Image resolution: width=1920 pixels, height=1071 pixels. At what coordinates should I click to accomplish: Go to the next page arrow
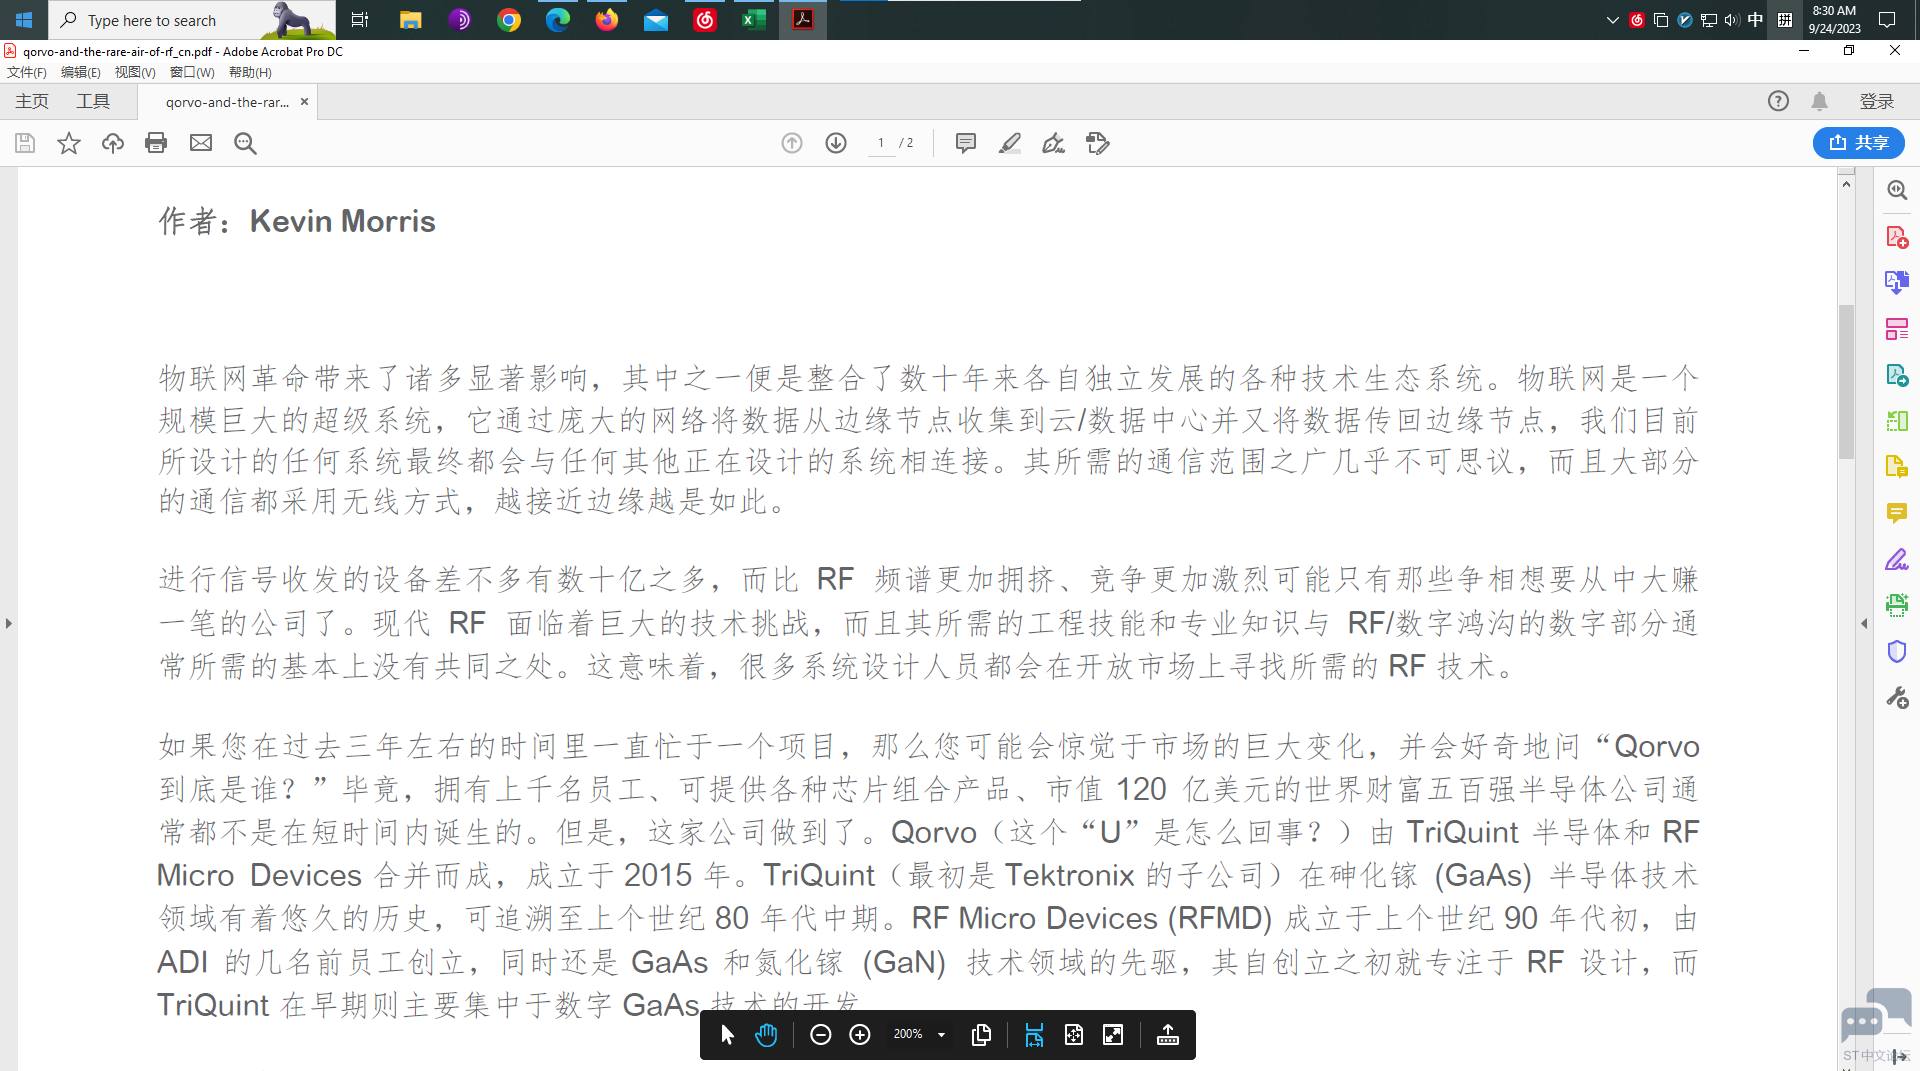836,143
